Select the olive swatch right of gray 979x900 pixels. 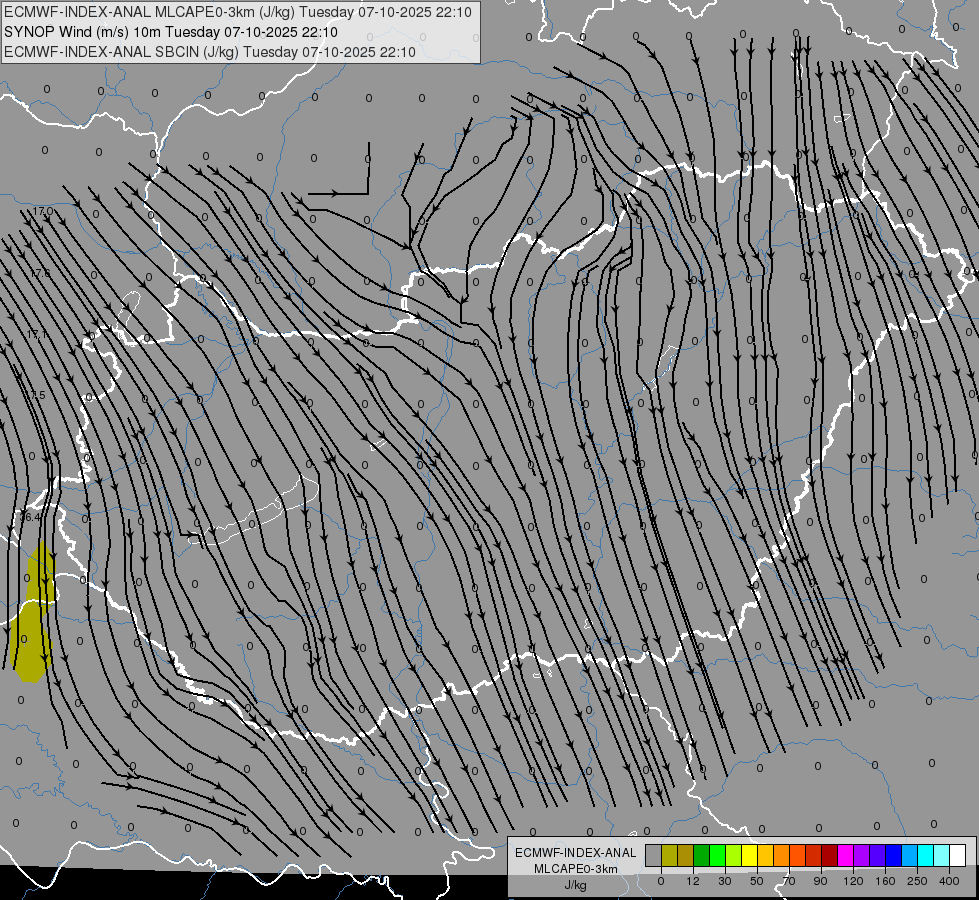(669, 855)
